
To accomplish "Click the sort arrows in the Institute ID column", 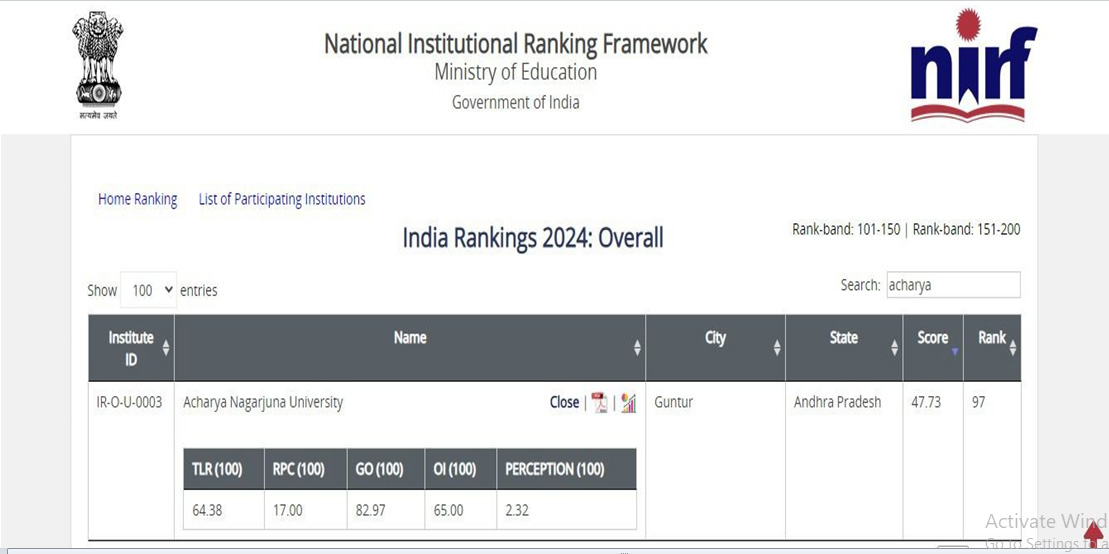I will coord(166,348).
